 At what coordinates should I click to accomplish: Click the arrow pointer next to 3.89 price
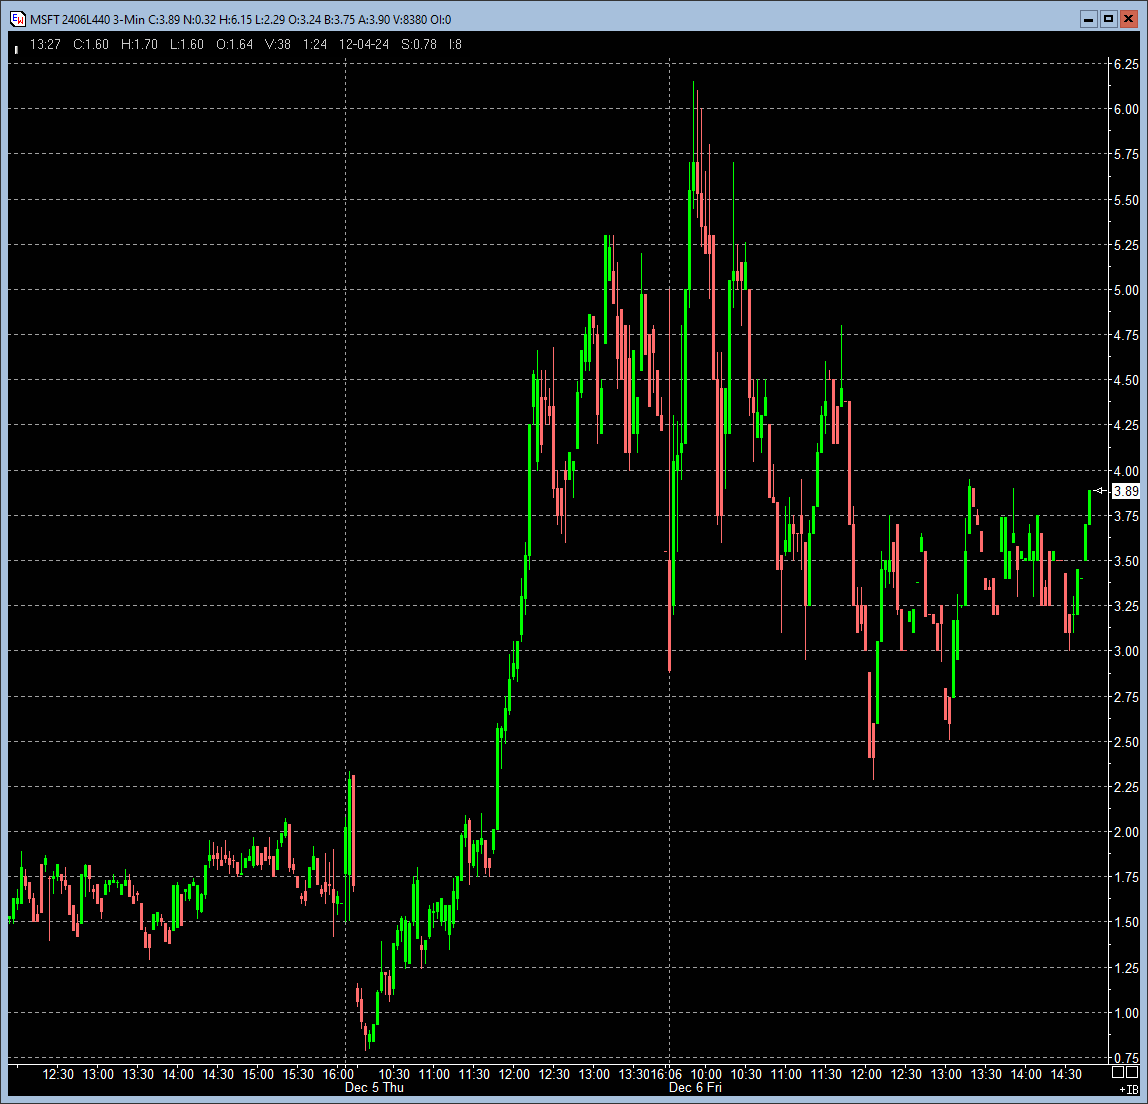(x=1100, y=491)
